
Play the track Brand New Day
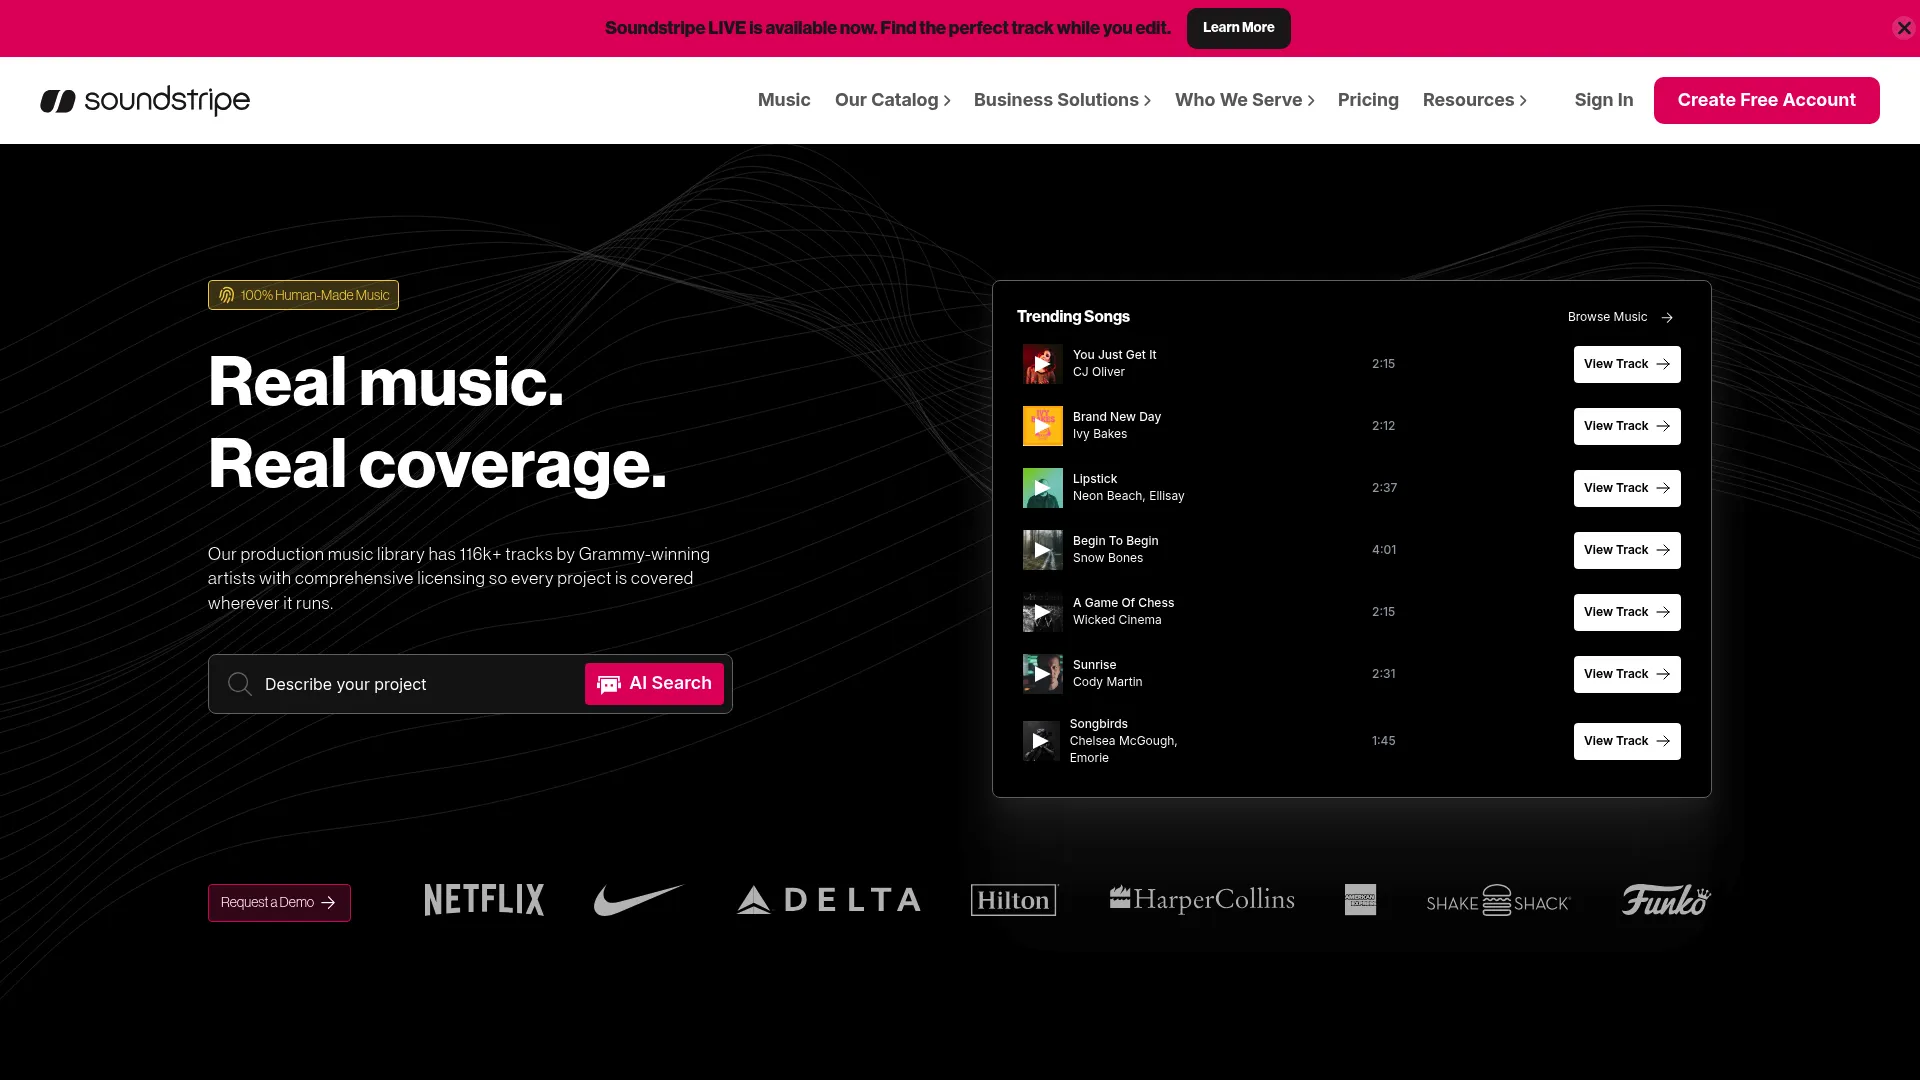click(x=1042, y=426)
